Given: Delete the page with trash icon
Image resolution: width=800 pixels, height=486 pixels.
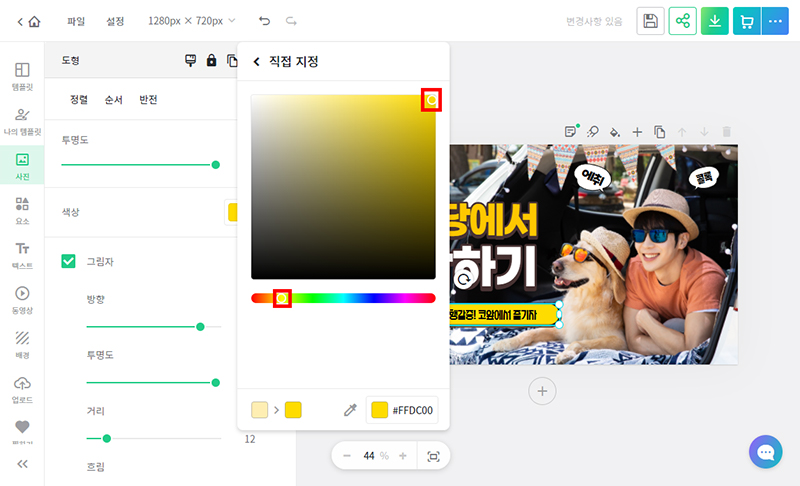Looking at the screenshot, I should click(x=727, y=132).
